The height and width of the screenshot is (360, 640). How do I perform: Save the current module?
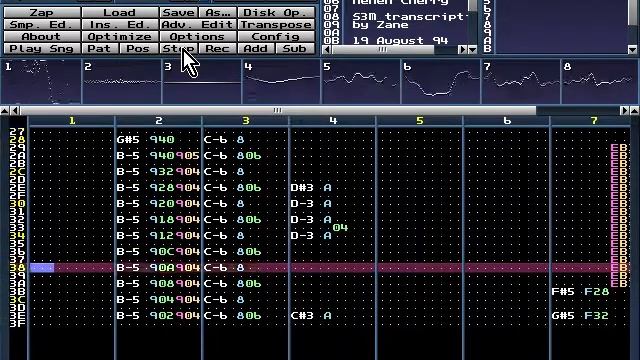(178, 13)
